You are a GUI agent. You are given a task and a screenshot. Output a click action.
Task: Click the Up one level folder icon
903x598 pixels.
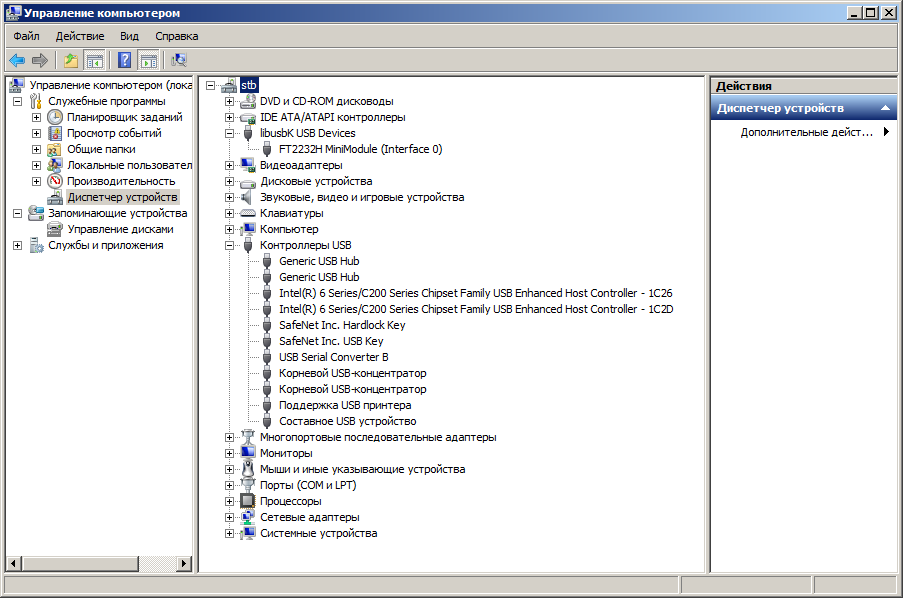pos(71,60)
